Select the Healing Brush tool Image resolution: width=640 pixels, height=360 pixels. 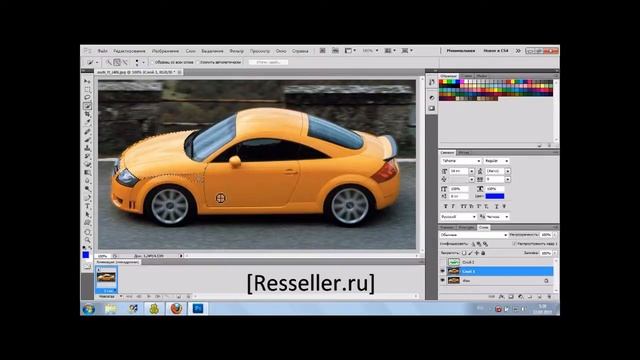tap(87, 131)
